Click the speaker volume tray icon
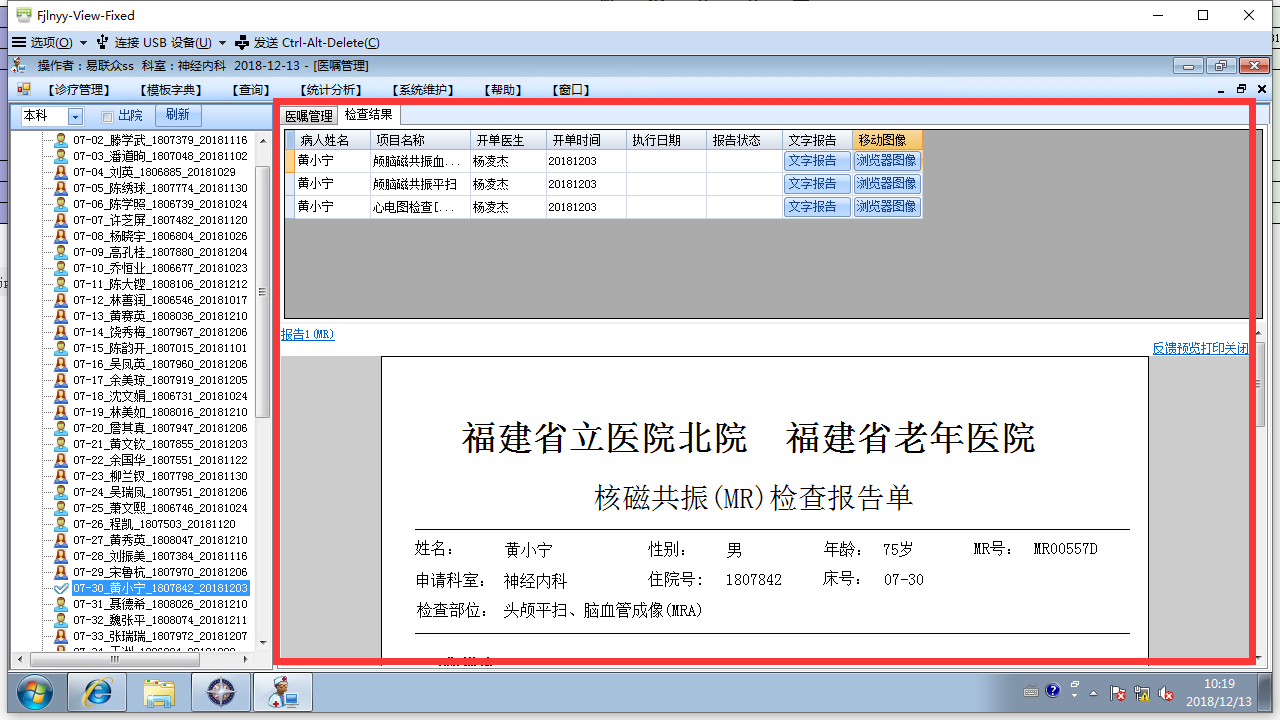 [x=1166, y=693]
